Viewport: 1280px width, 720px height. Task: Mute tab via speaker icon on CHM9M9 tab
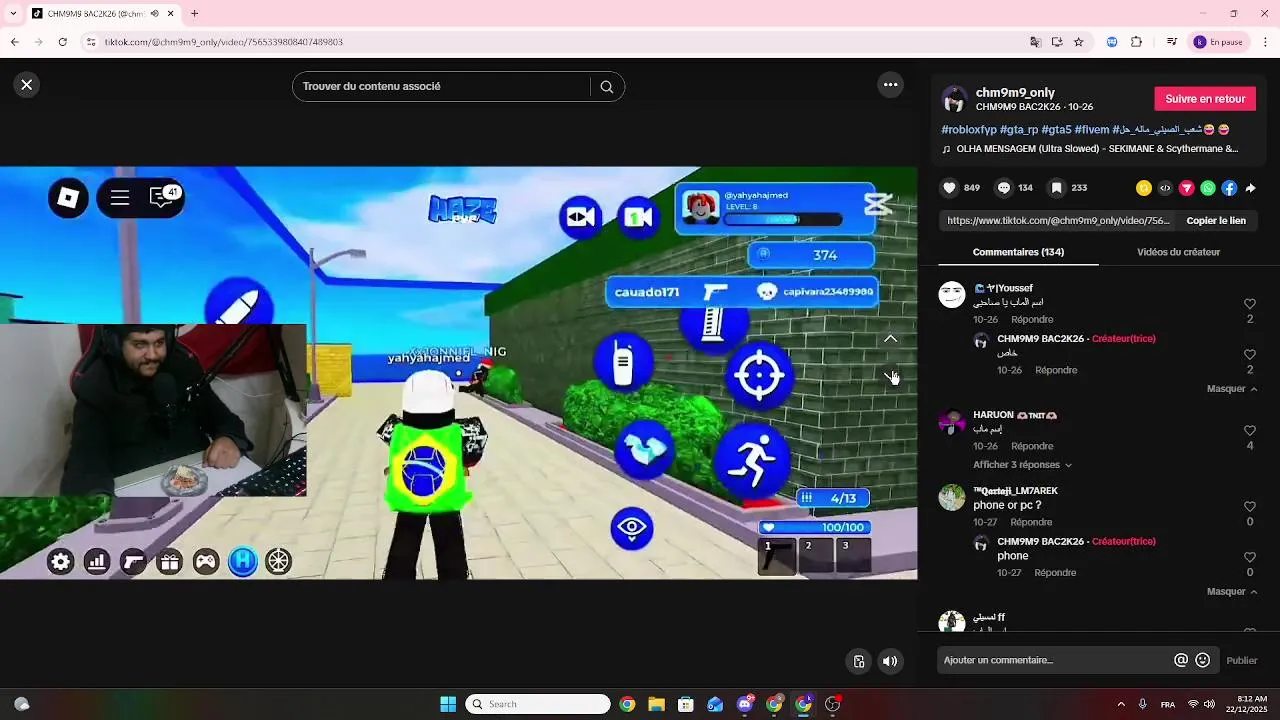point(154,14)
